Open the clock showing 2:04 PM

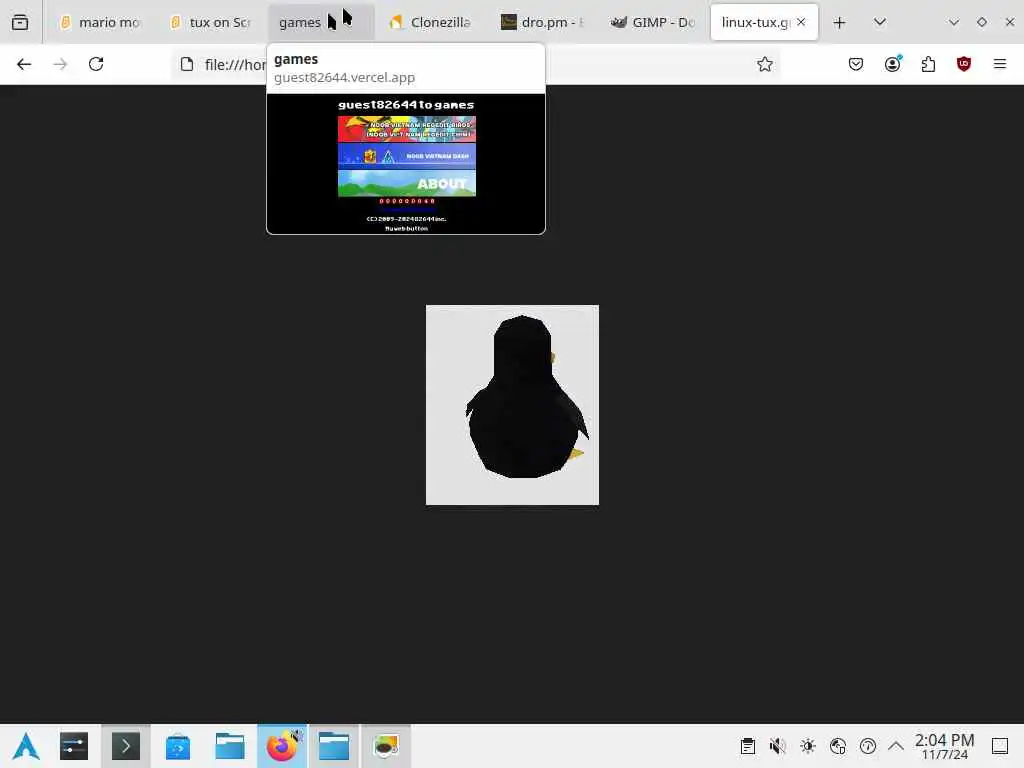944,746
